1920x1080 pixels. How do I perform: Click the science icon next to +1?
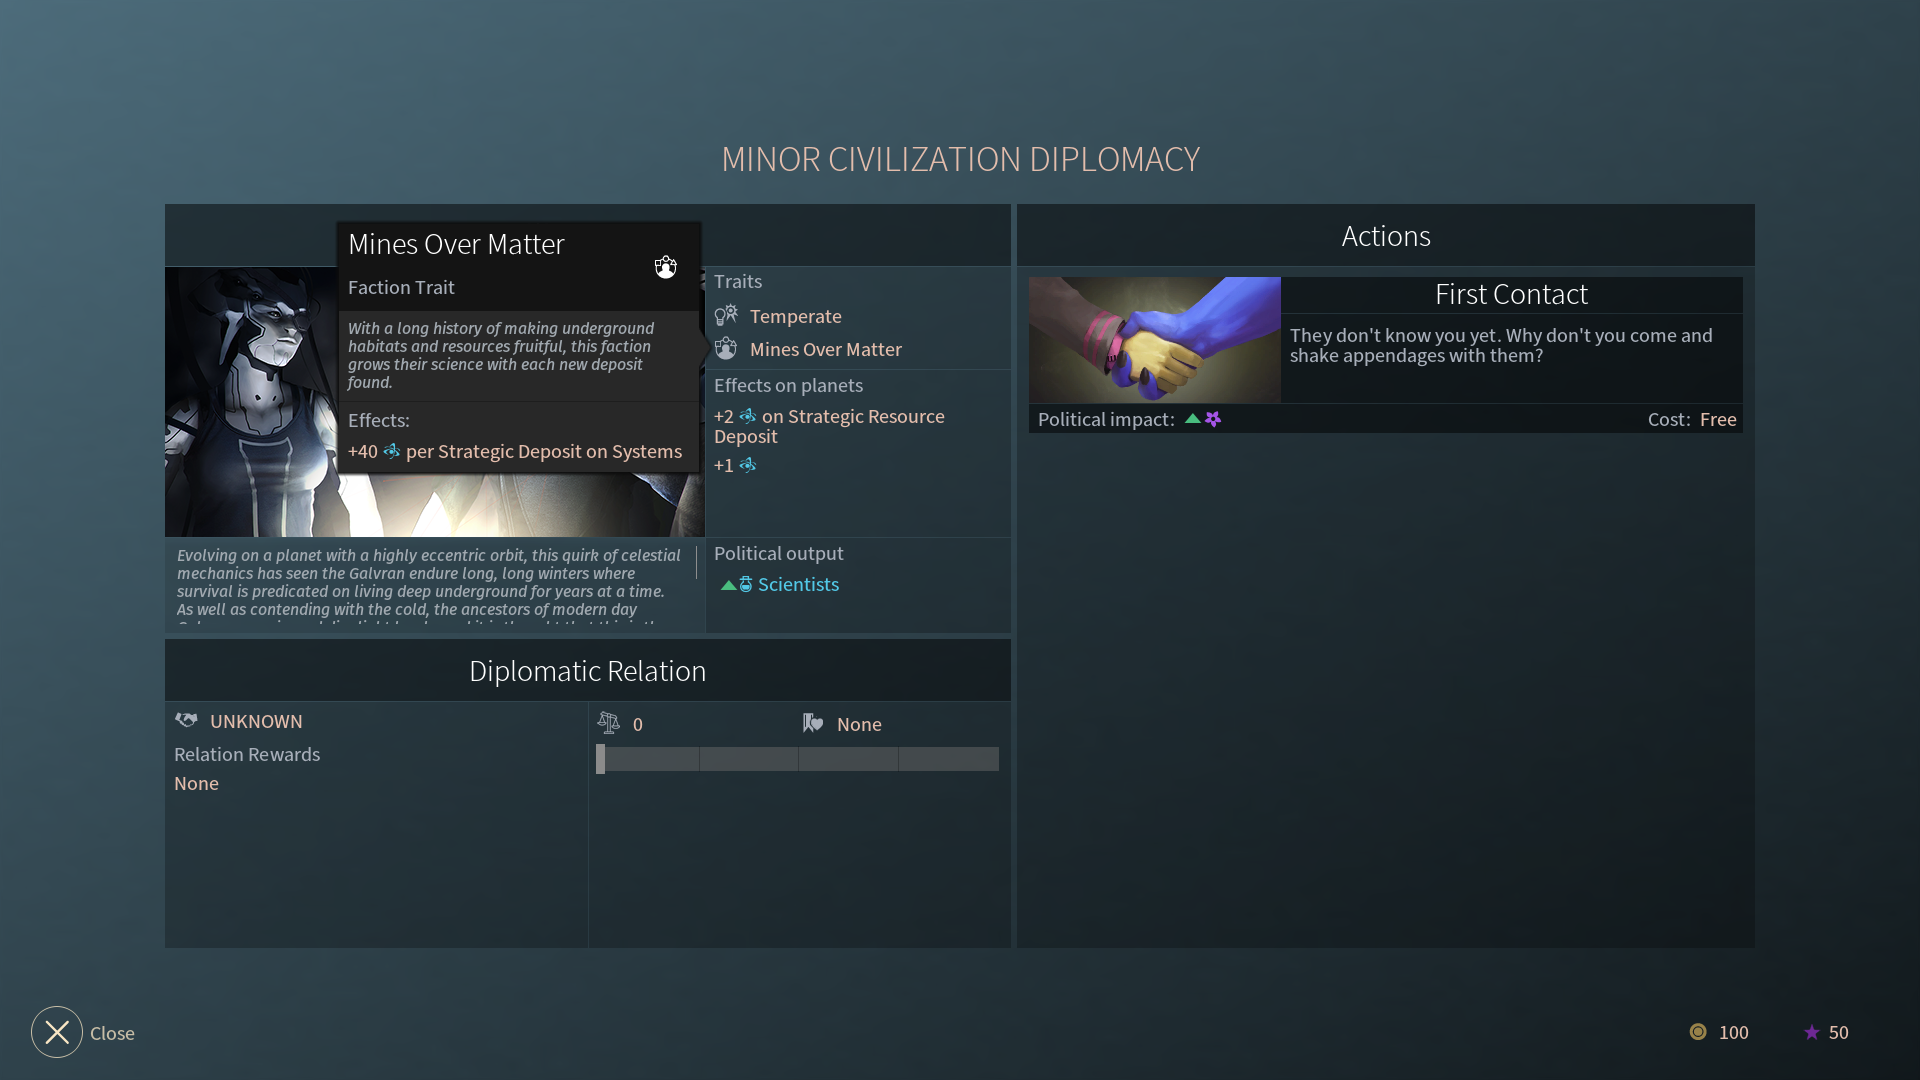[748, 465]
